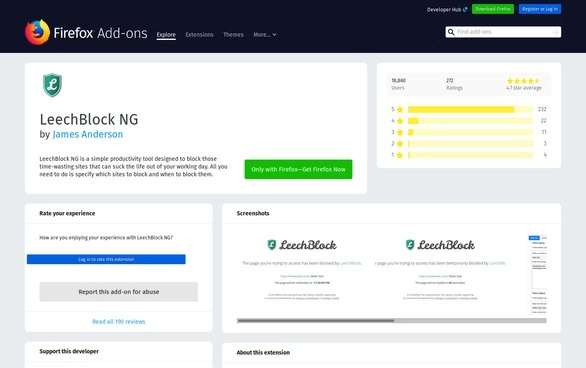The image size is (586, 368).
Task: Click the star icon in the 1-star row
Action: [400, 155]
